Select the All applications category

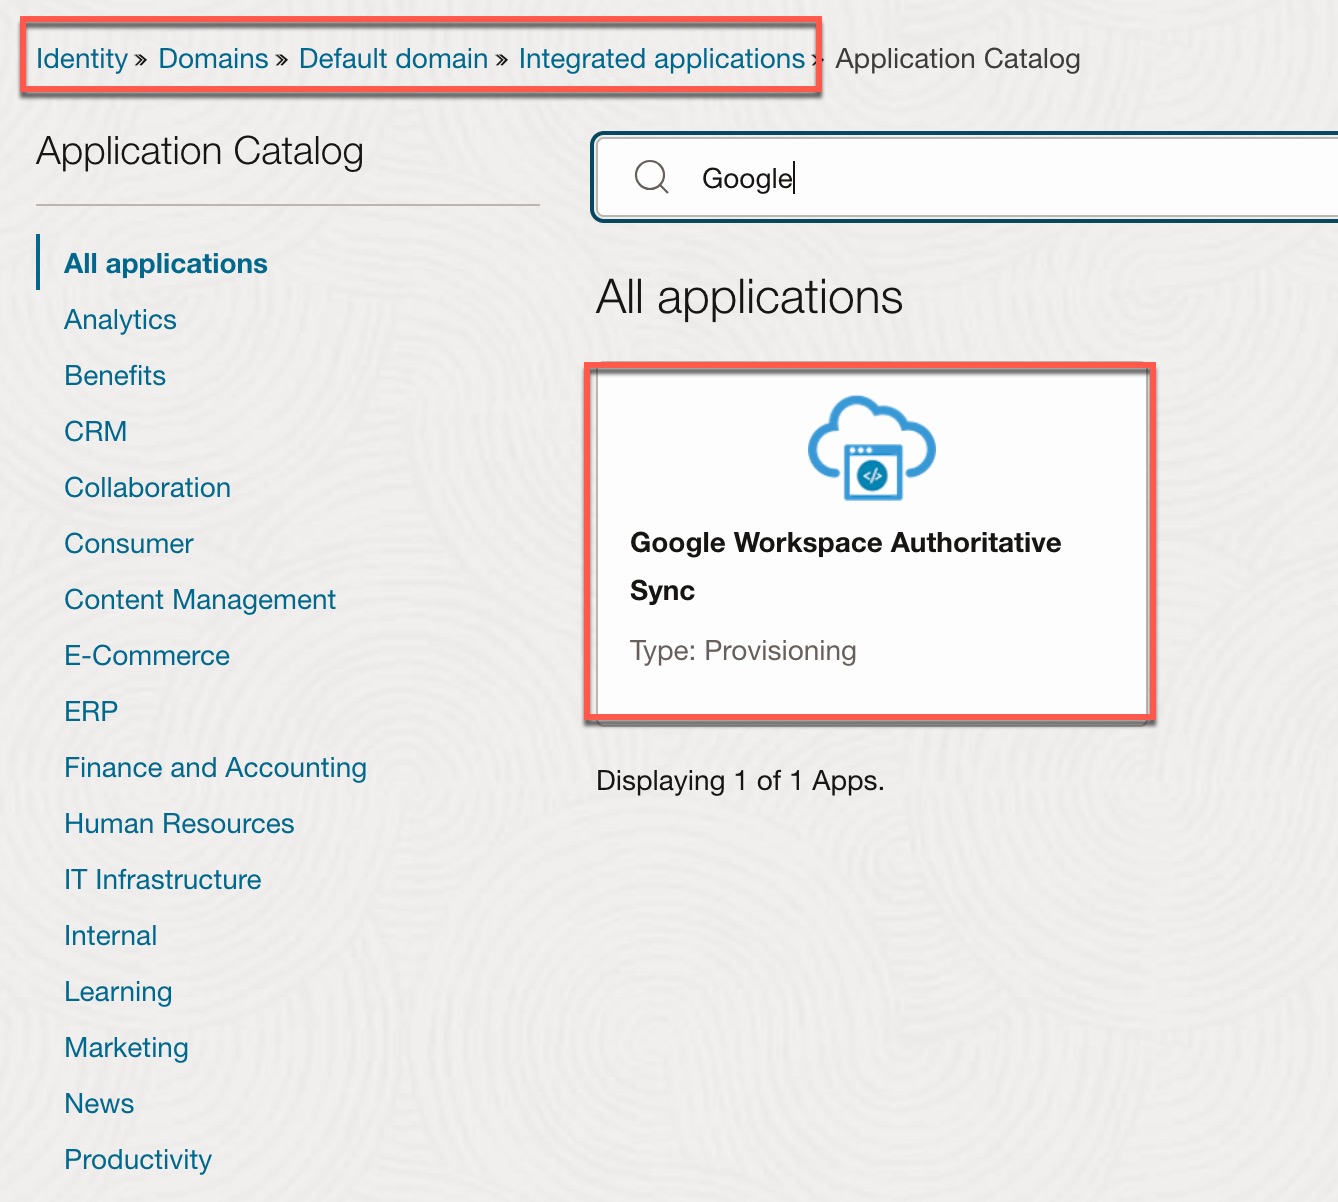click(x=166, y=263)
